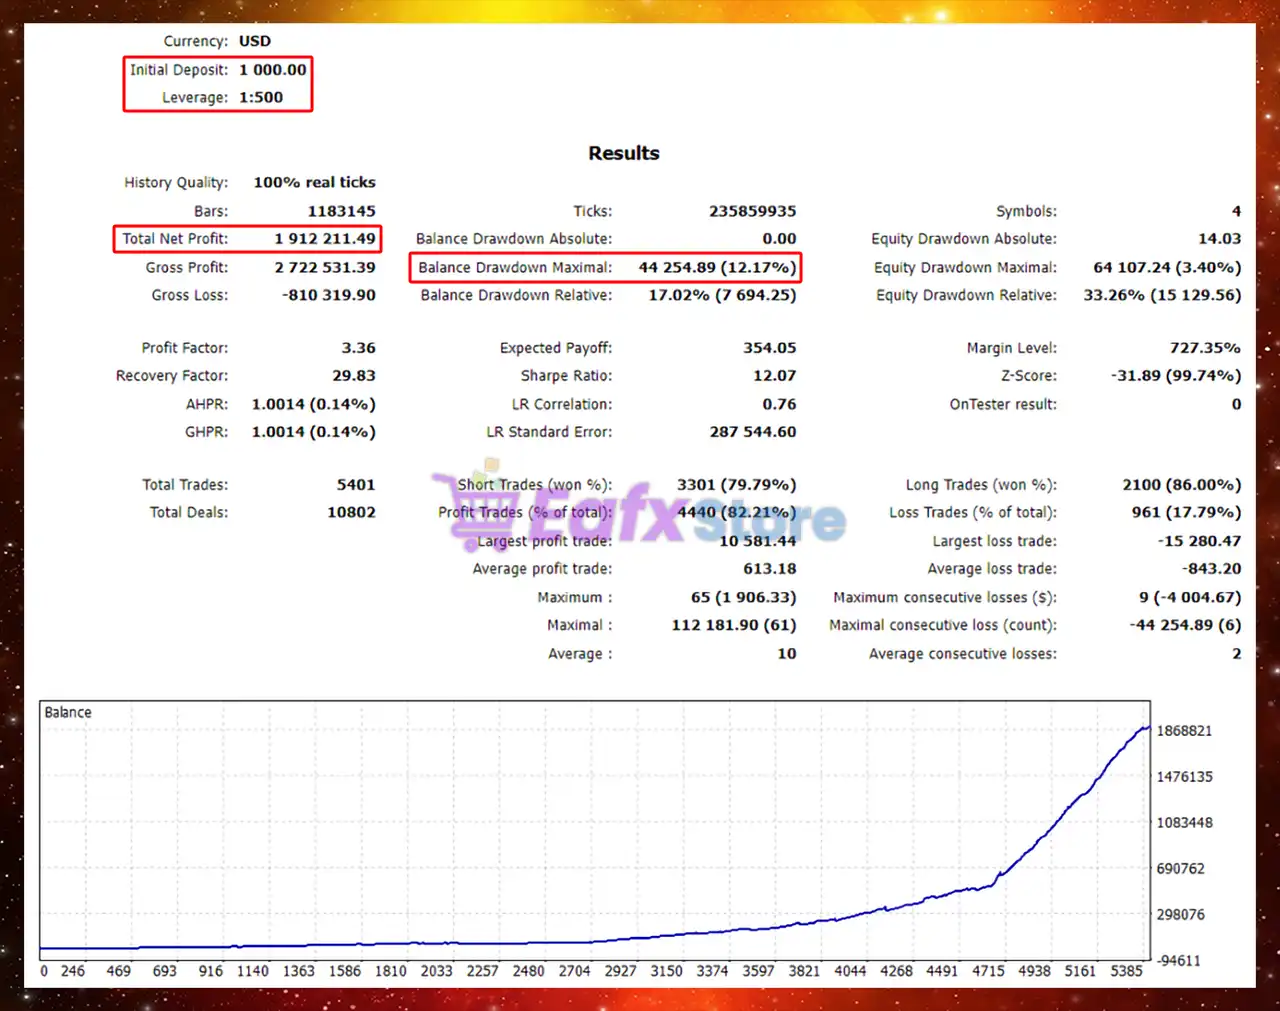The image size is (1280, 1011).
Task: Click the Balance Drawdown Maximal label
Action: [x=514, y=268]
